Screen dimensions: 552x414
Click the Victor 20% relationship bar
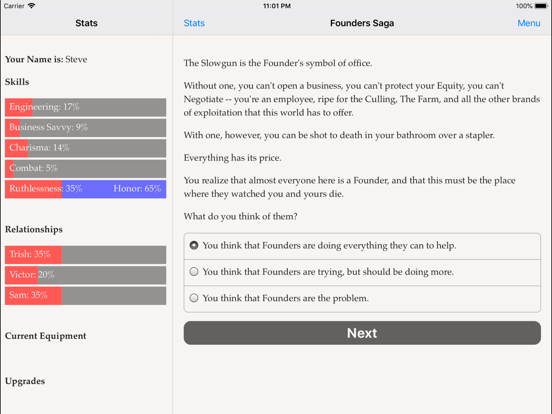[86, 275]
